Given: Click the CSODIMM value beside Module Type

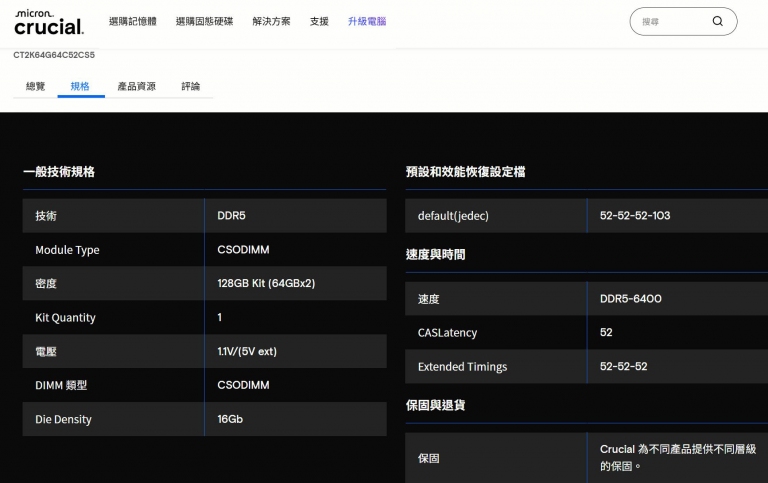Looking at the screenshot, I should [x=243, y=250].
